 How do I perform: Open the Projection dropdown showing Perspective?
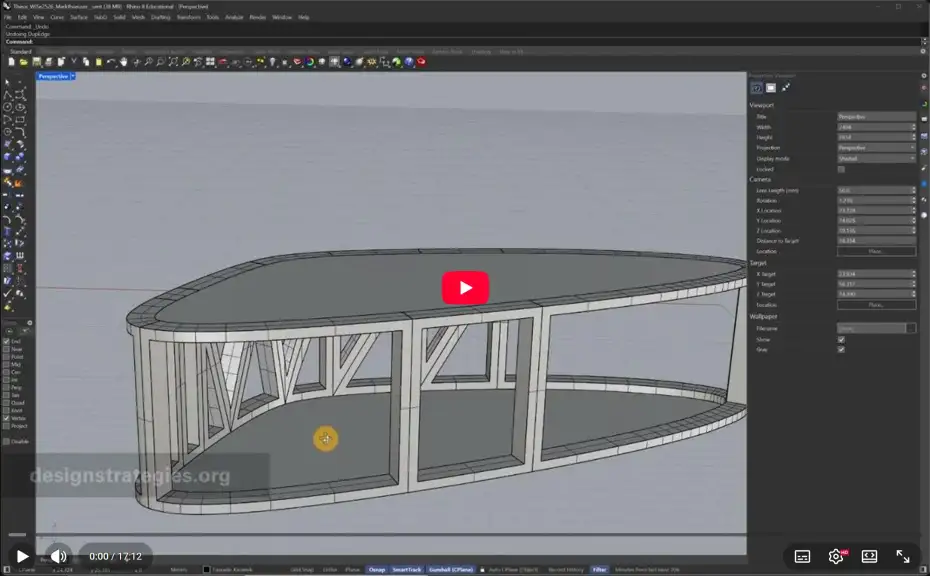point(874,146)
